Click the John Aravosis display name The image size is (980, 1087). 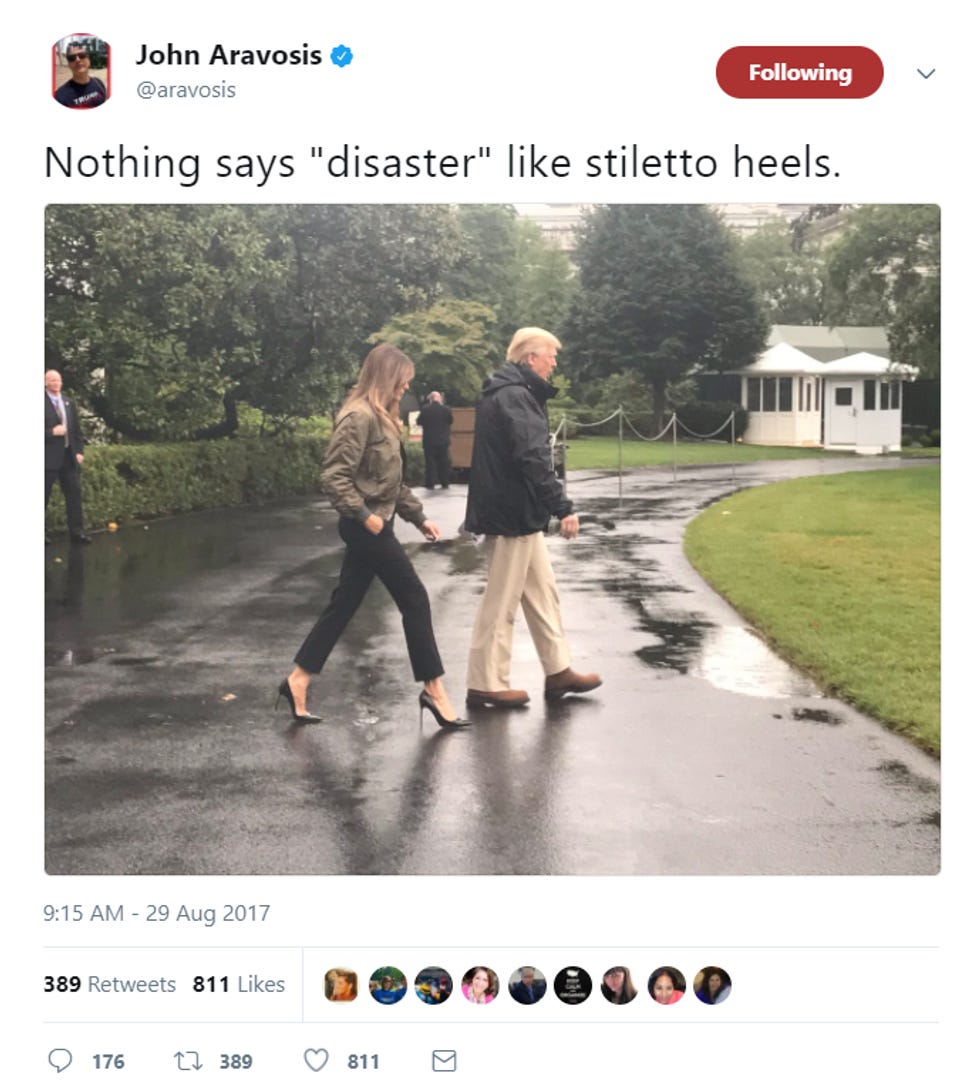pyautogui.click(x=229, y=55)
